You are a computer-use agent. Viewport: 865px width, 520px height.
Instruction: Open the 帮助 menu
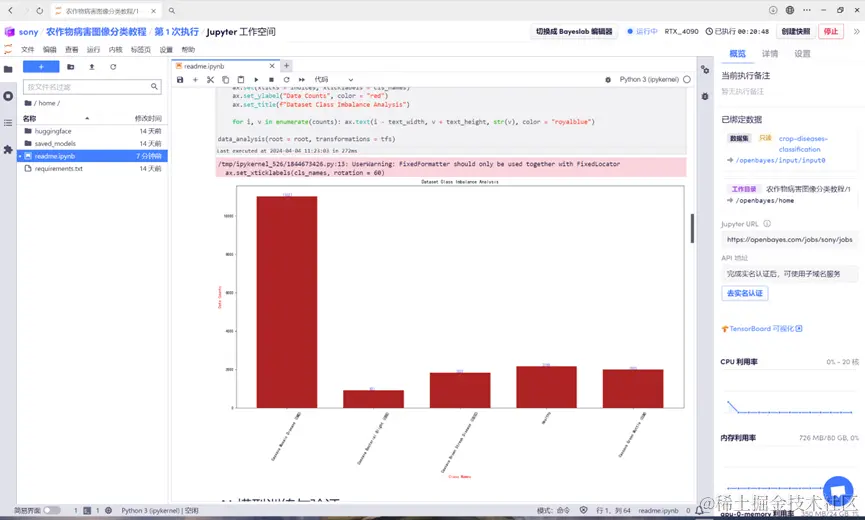click(x=188, y=50)
